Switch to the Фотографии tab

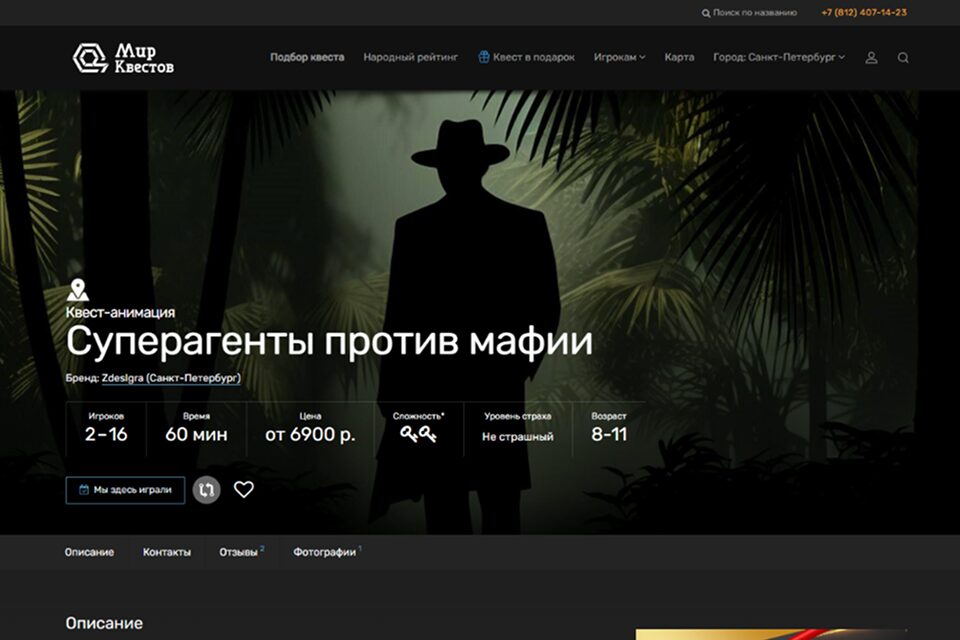tap(324, 552)
